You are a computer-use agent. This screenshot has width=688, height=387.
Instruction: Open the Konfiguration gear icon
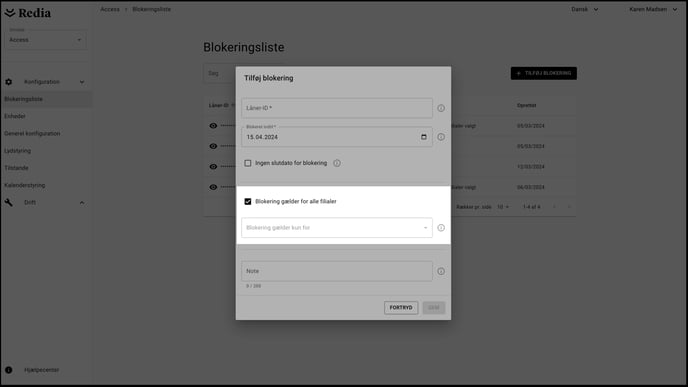point(9,82)
